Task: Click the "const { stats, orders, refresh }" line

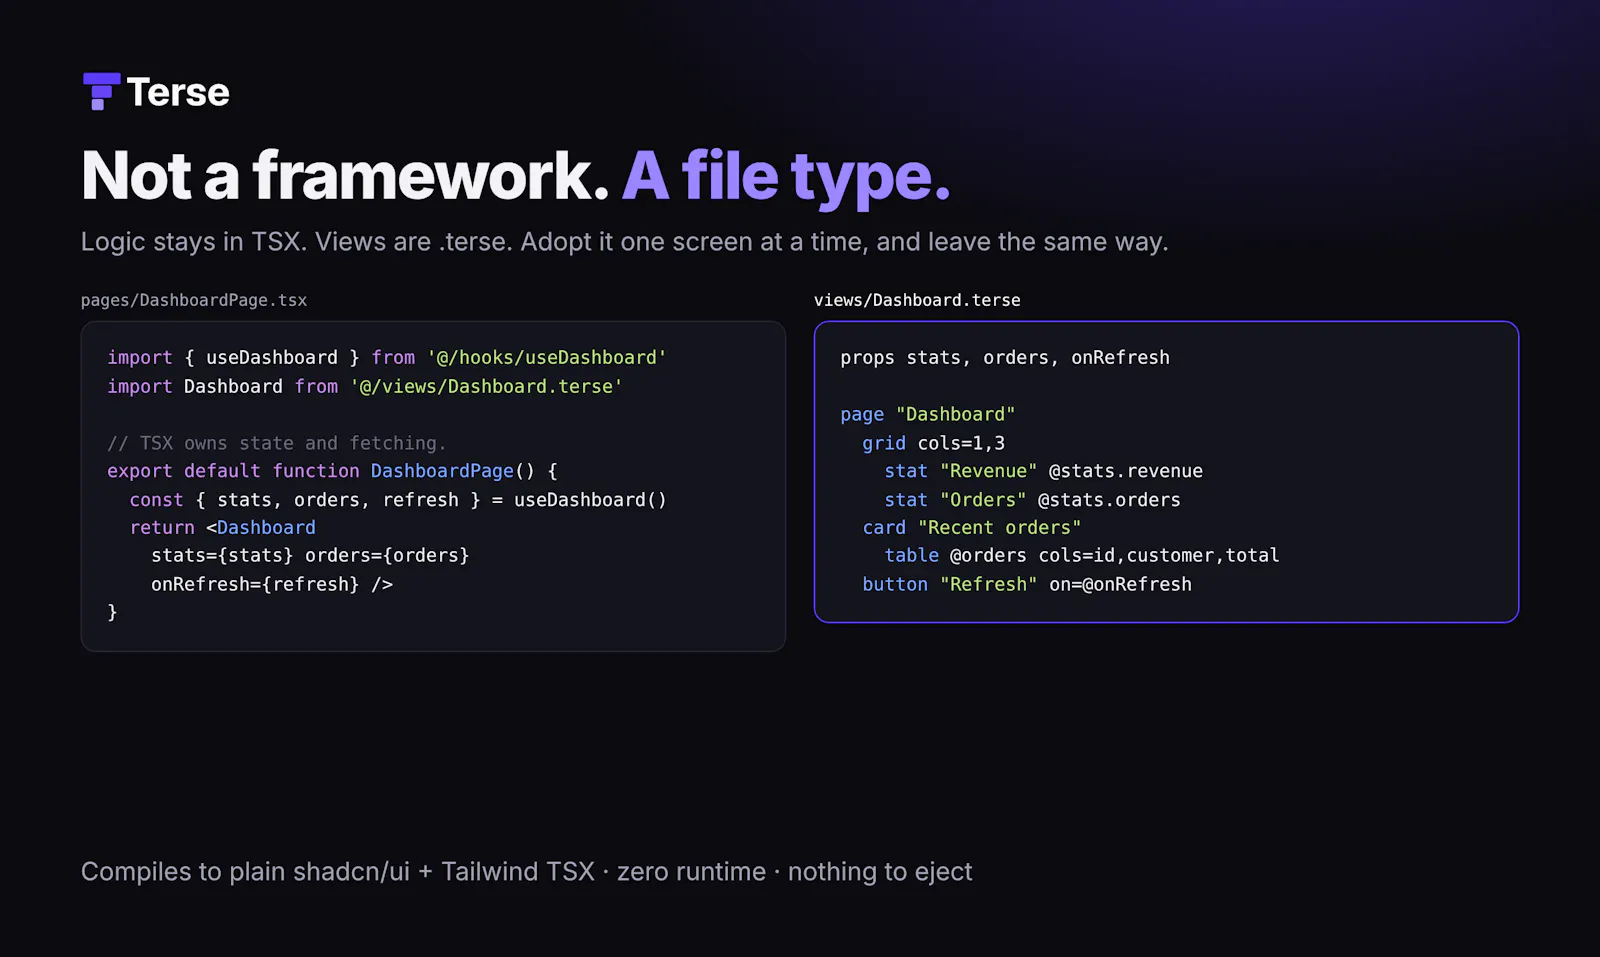Action: coord(398,500)
